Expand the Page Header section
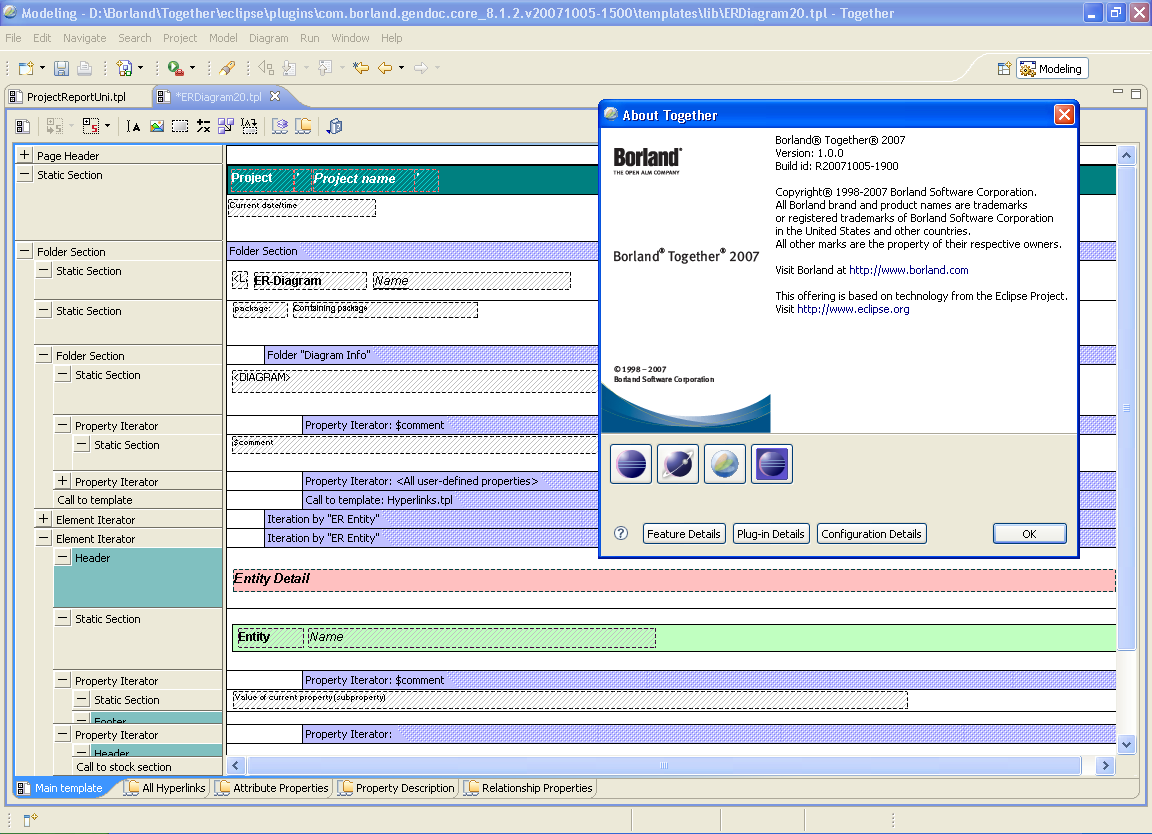This screenshot has height=834, width=1152. pyautogui.click(x=25, y=156)
